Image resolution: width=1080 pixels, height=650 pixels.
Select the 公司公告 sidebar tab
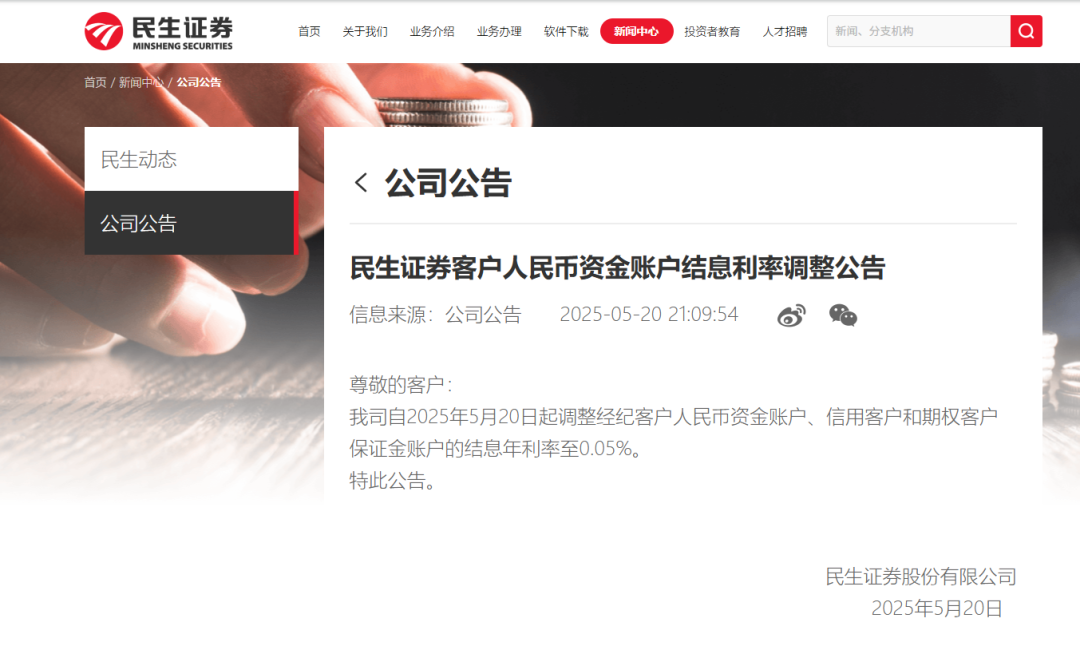tap(191, 223)
